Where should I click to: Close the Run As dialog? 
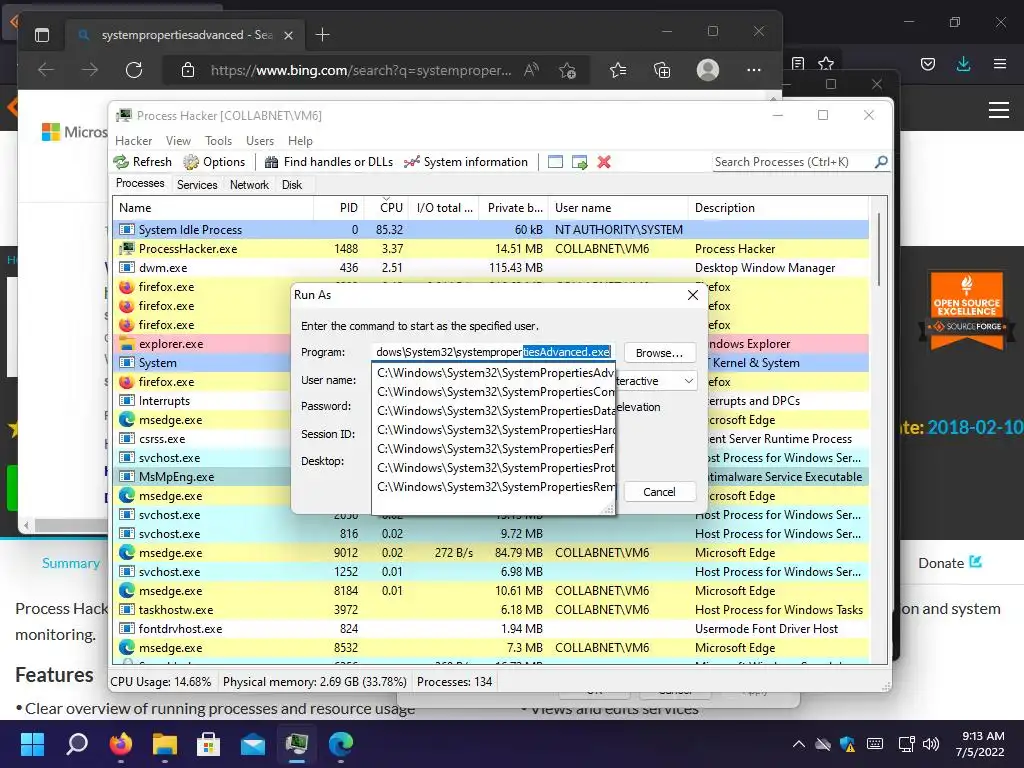coord(693,295)
